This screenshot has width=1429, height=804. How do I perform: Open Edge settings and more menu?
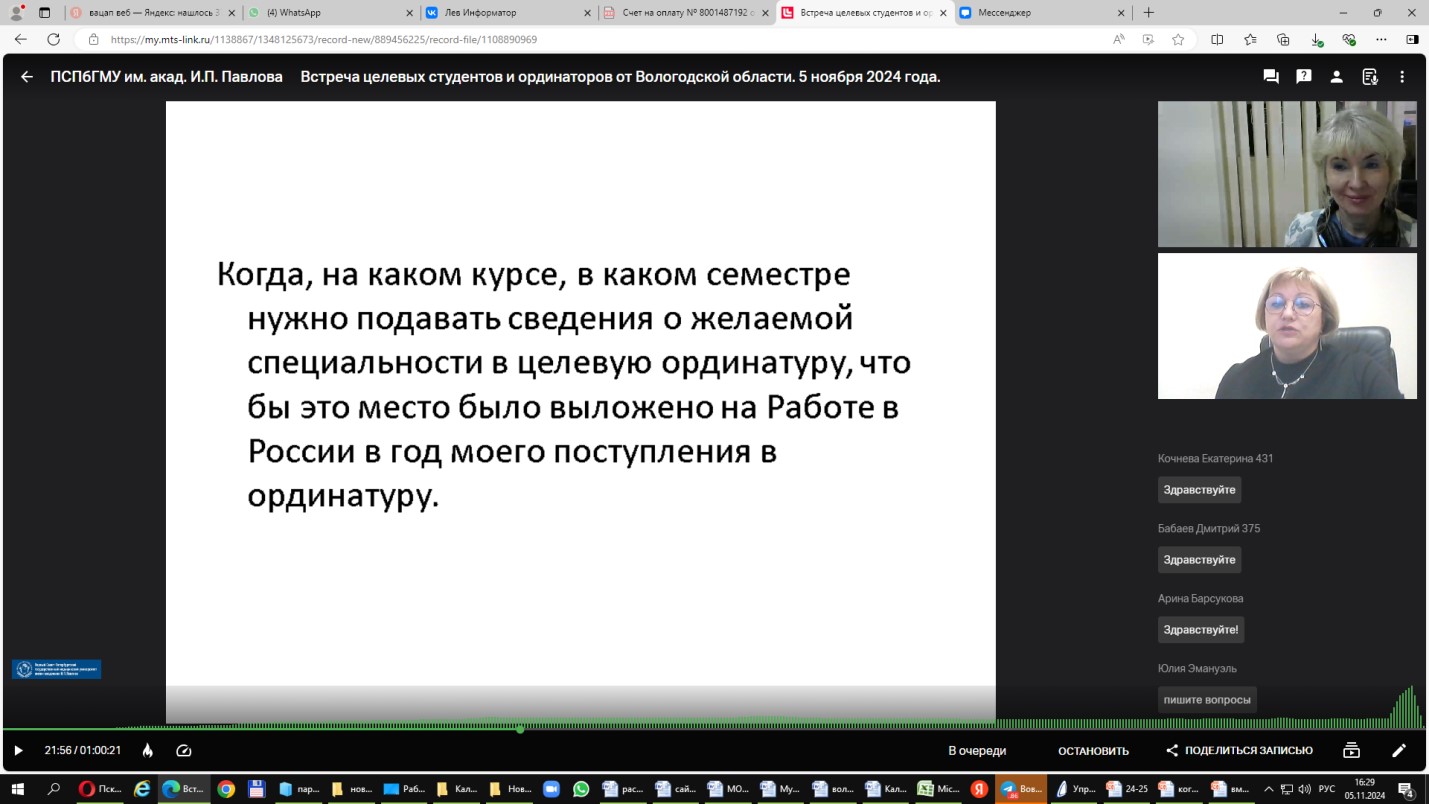[1382, 40]
